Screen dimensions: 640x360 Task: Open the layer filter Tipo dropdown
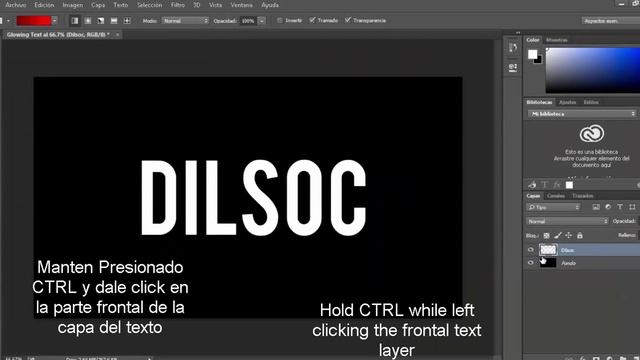click(553, 207)
